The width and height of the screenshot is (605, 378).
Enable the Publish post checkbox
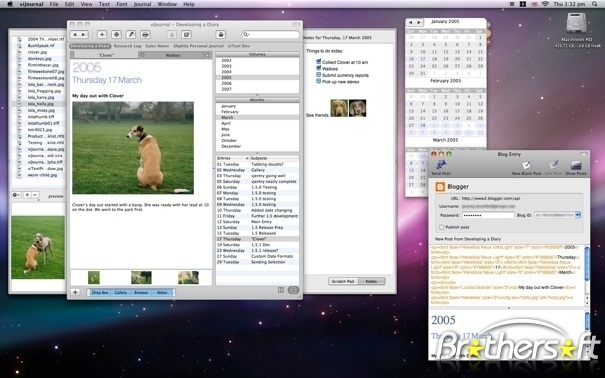click(442, 227)
